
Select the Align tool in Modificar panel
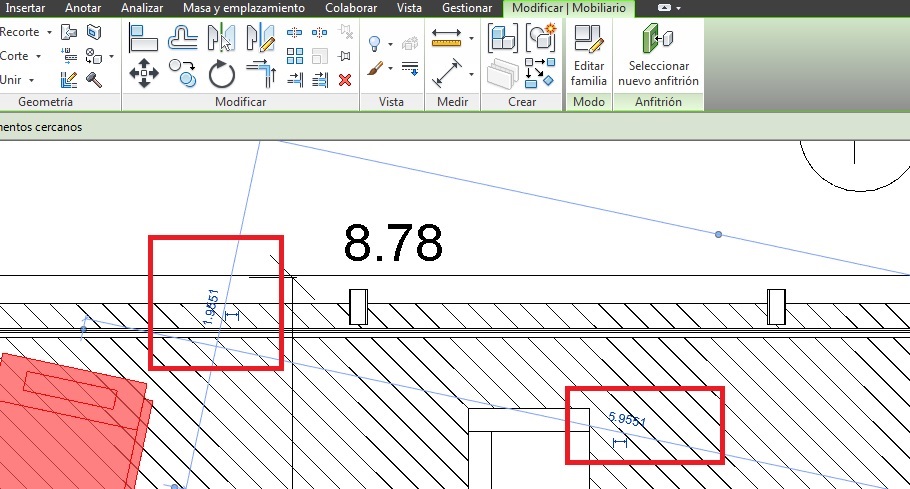[x=144, y=39]
